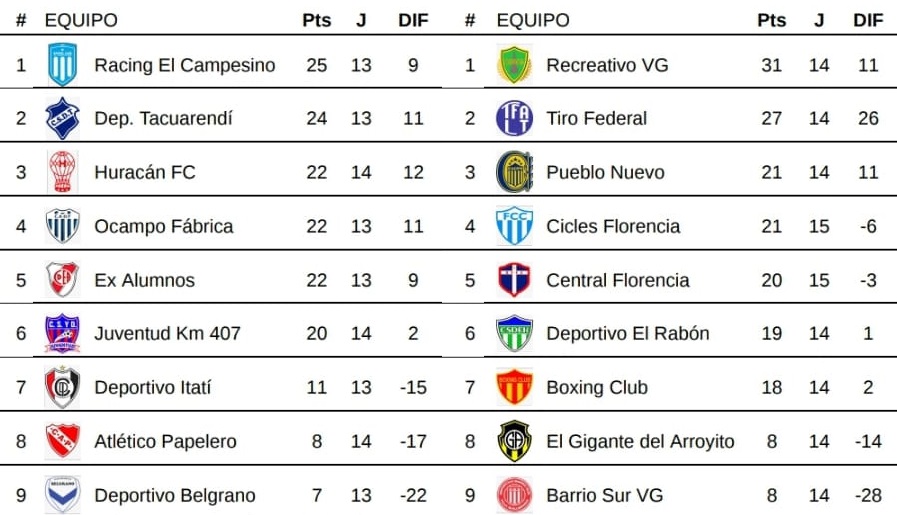Click the El Gigante del Arroyito badge

click(x=515, y=441)
